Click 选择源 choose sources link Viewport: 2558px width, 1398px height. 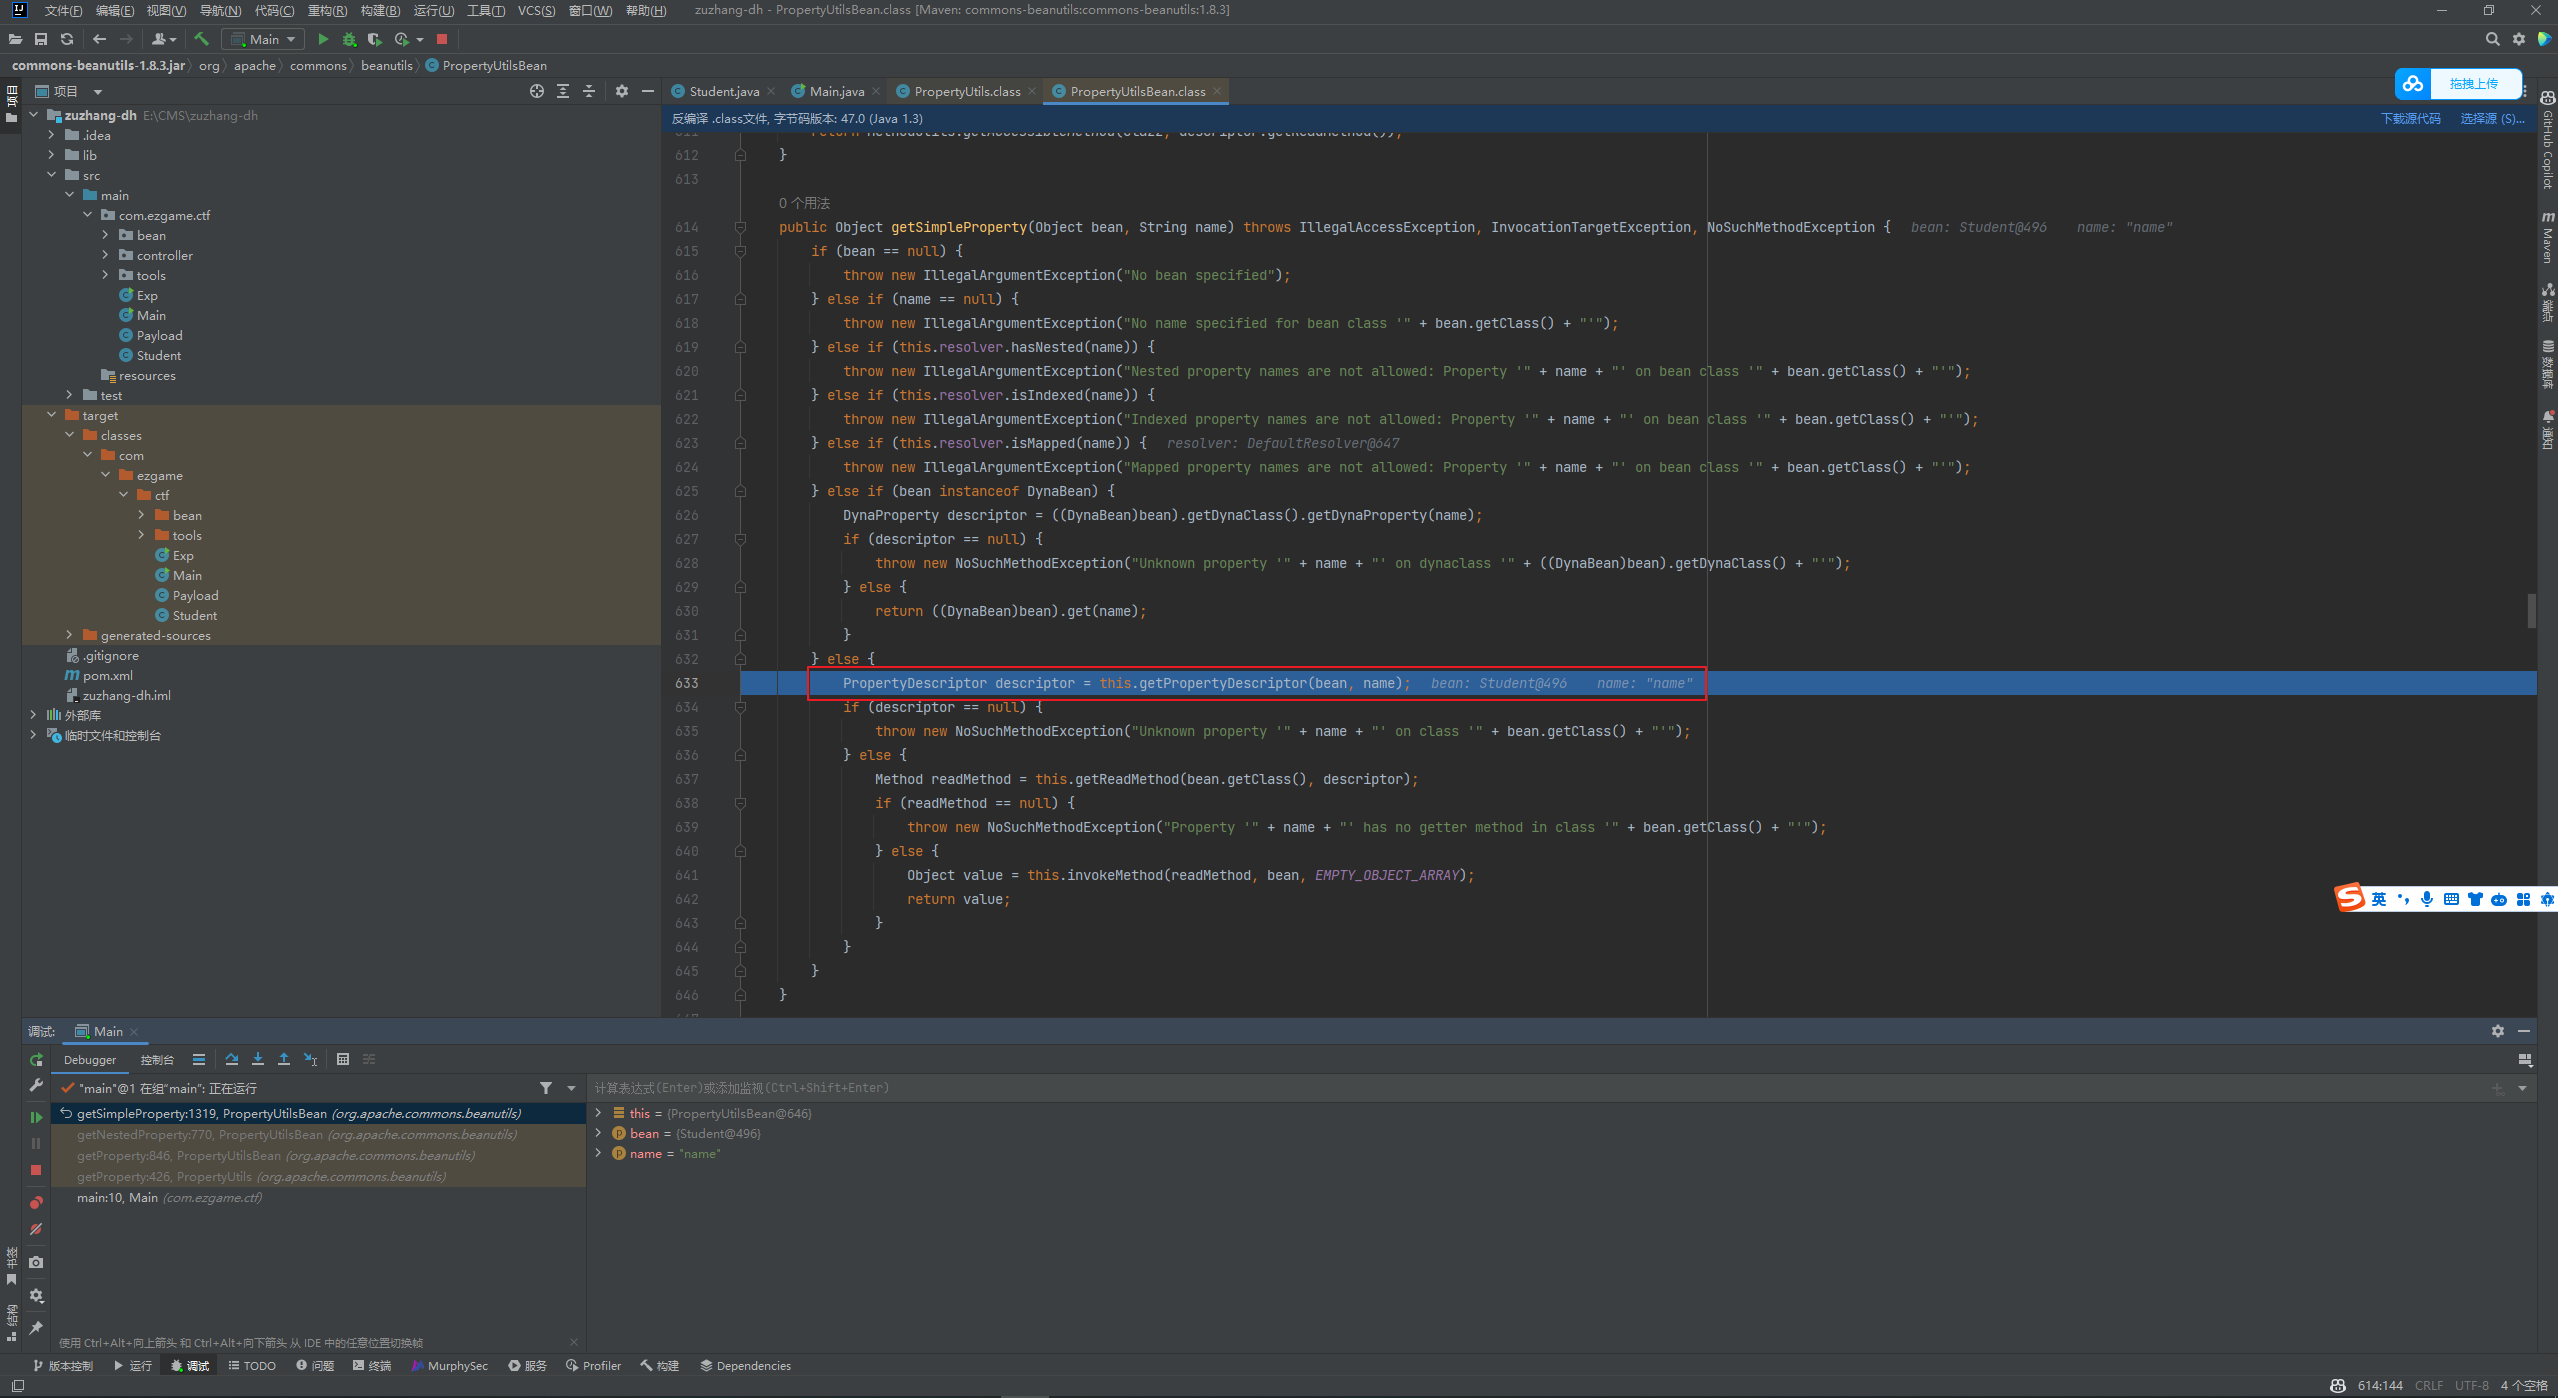2492,118
